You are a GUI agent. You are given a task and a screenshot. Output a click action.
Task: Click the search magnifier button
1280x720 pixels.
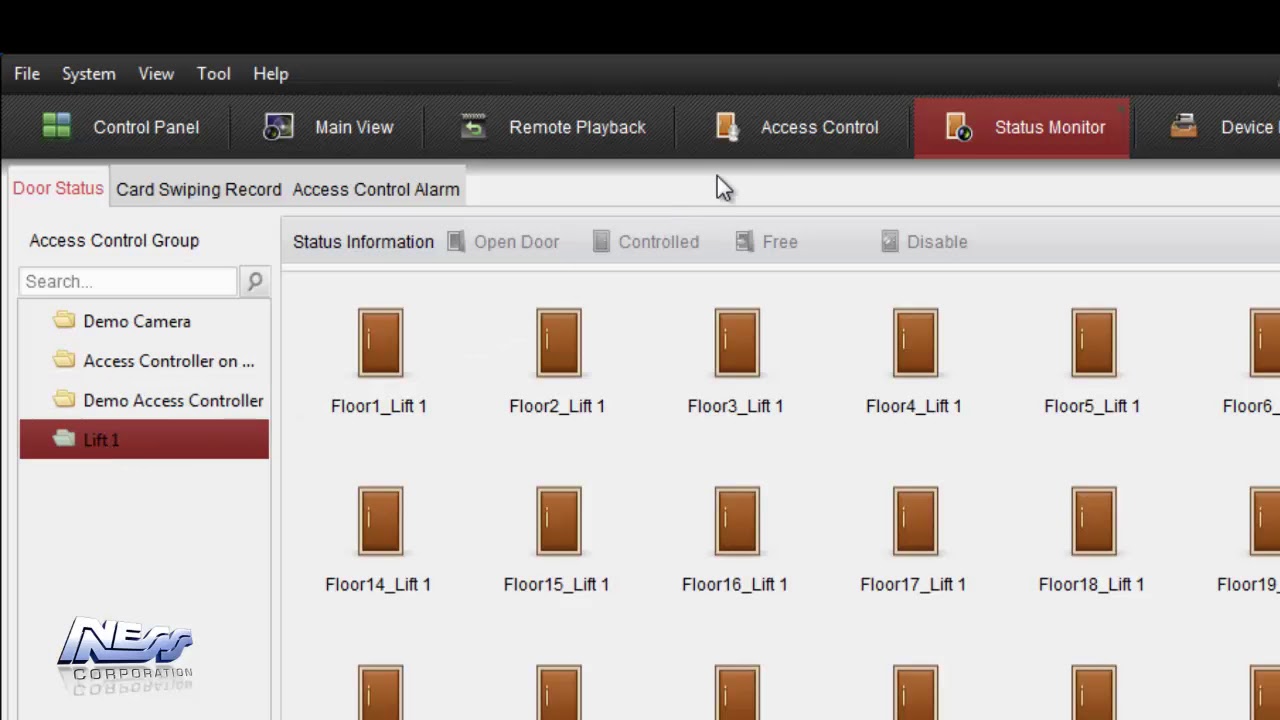[255, 281]
